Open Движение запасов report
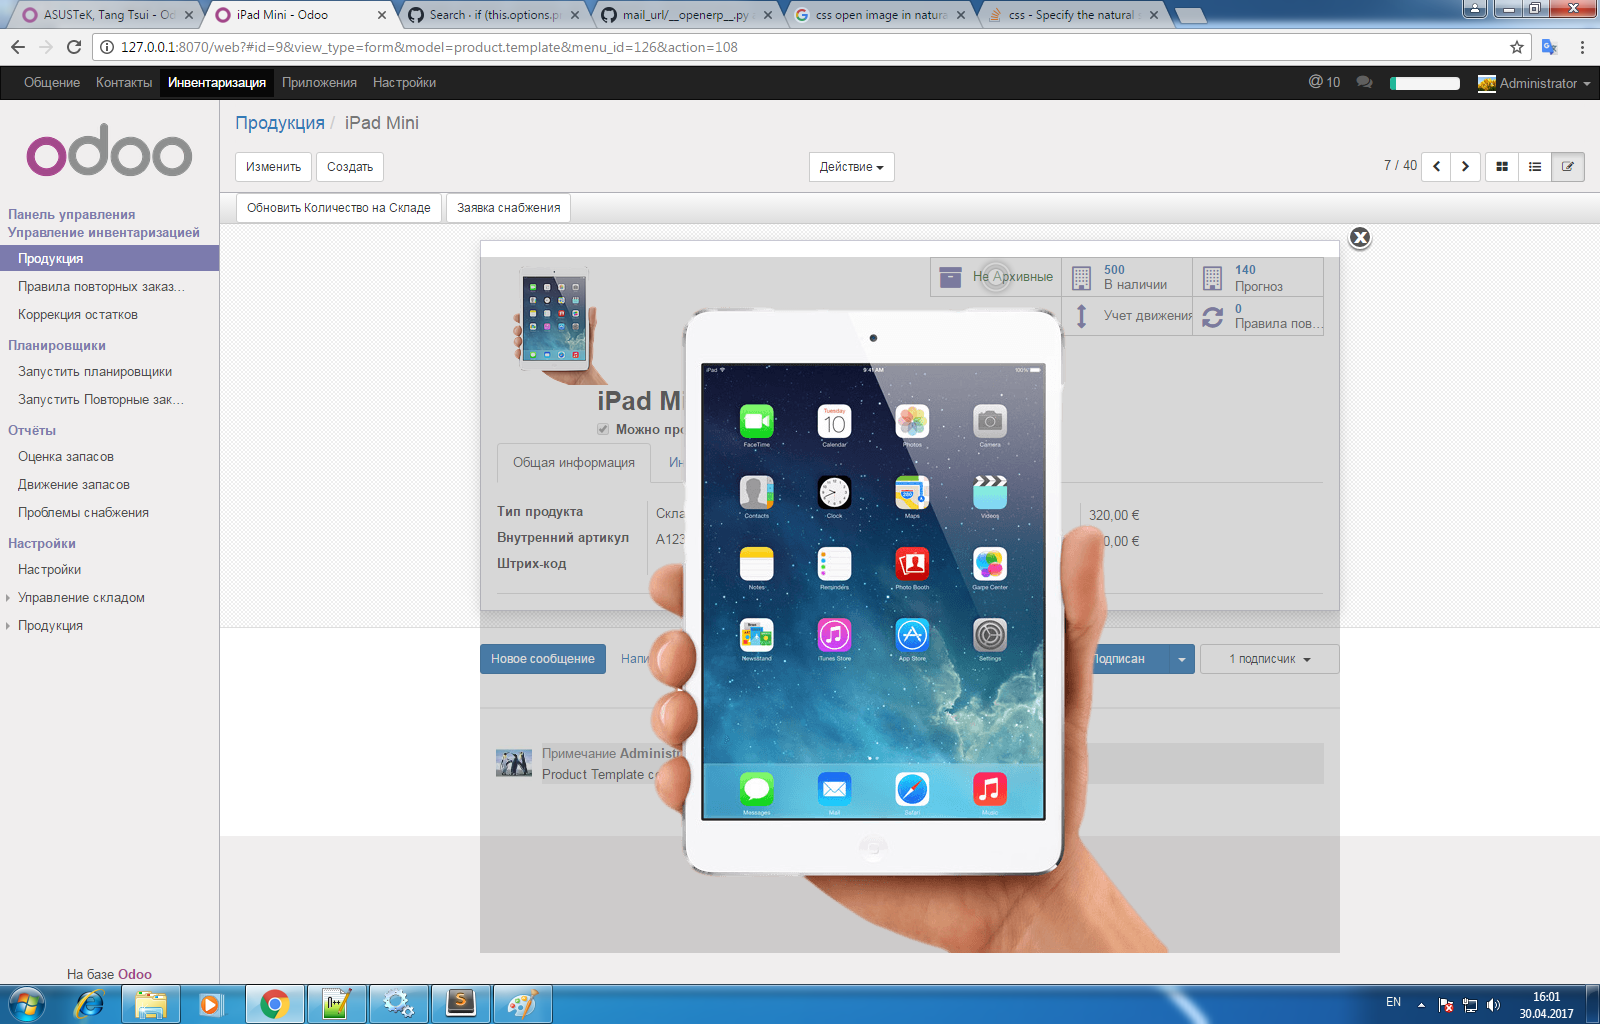 pos(74,484)
